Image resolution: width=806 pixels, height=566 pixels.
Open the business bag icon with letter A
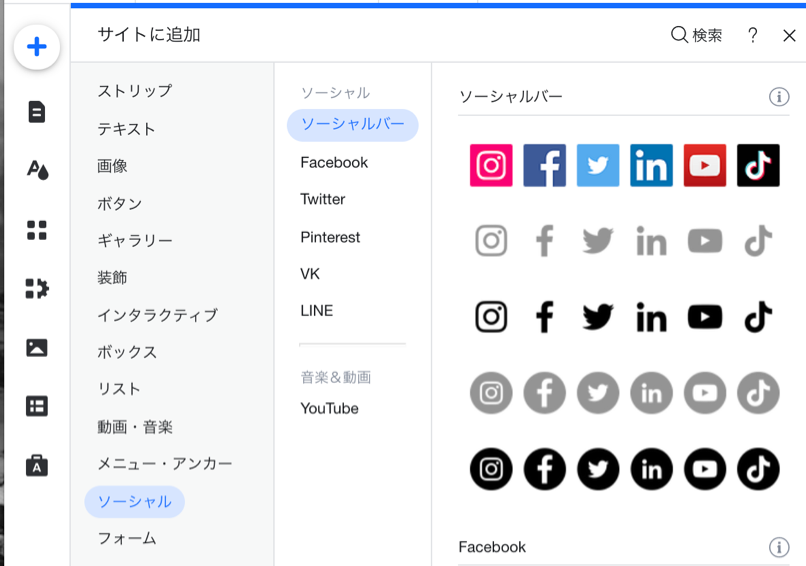36,465
